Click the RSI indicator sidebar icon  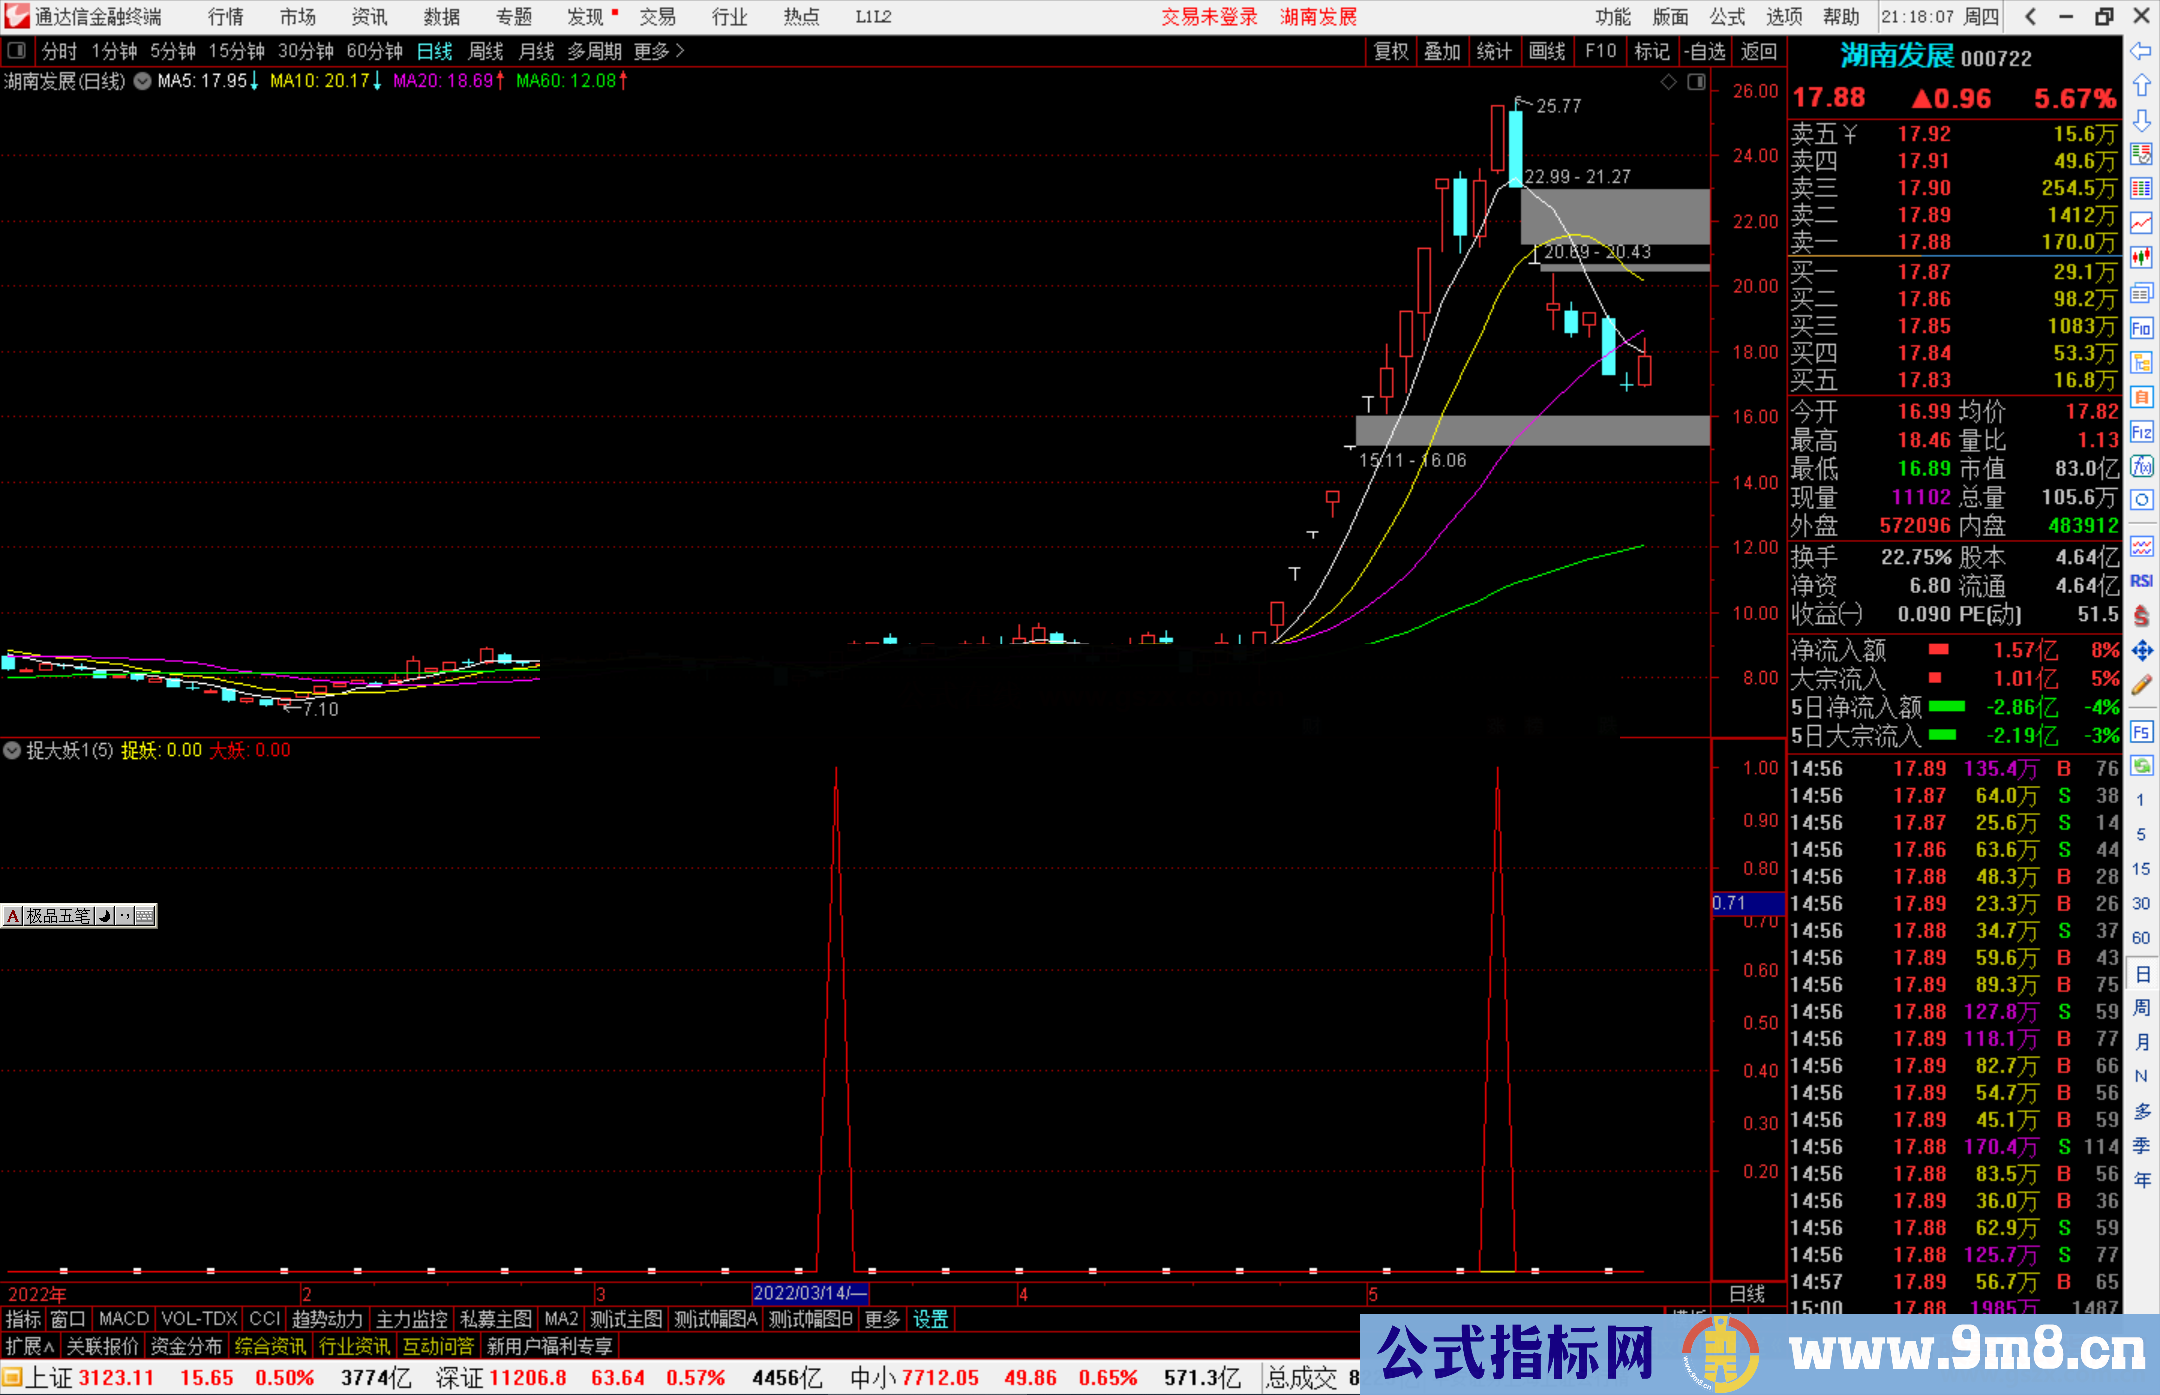coord(2141,581)
